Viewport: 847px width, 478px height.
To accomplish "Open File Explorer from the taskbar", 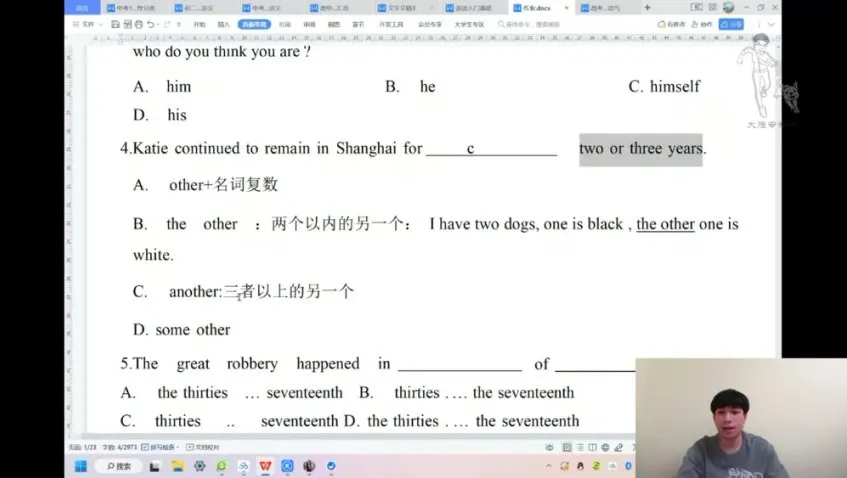I will pos(177,466).
